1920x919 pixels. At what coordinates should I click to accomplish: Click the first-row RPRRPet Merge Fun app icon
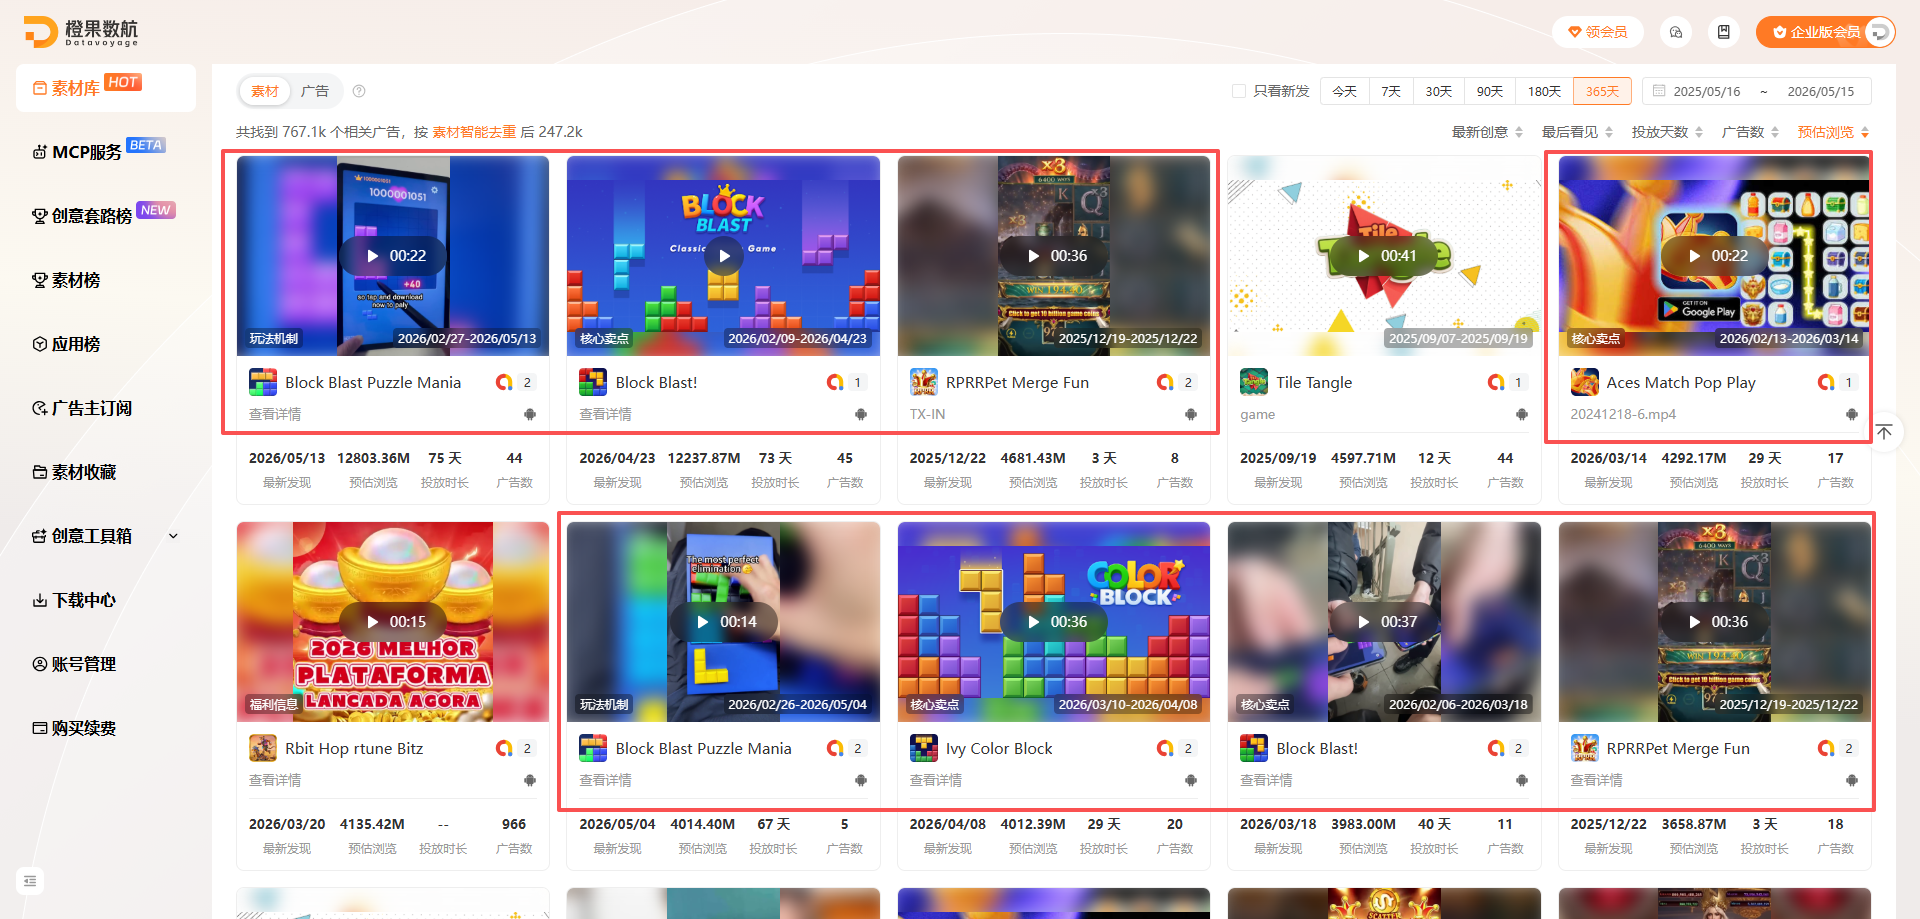click(x=924, y=382)
